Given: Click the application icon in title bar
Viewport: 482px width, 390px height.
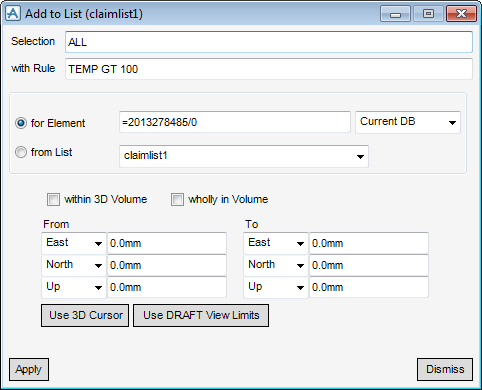Looking at the screenshot, I should (x=13, y=14).
